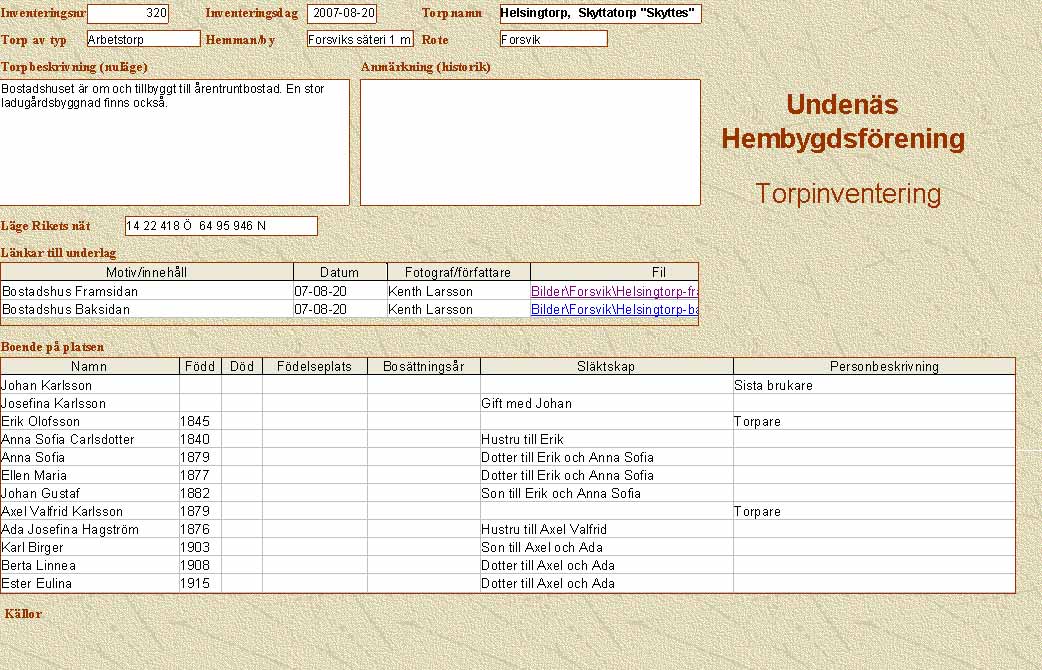Click the Släktskap column header
Image resolution: width=1042 pixels, height=670 pixels.
click(x=606, y=366)
